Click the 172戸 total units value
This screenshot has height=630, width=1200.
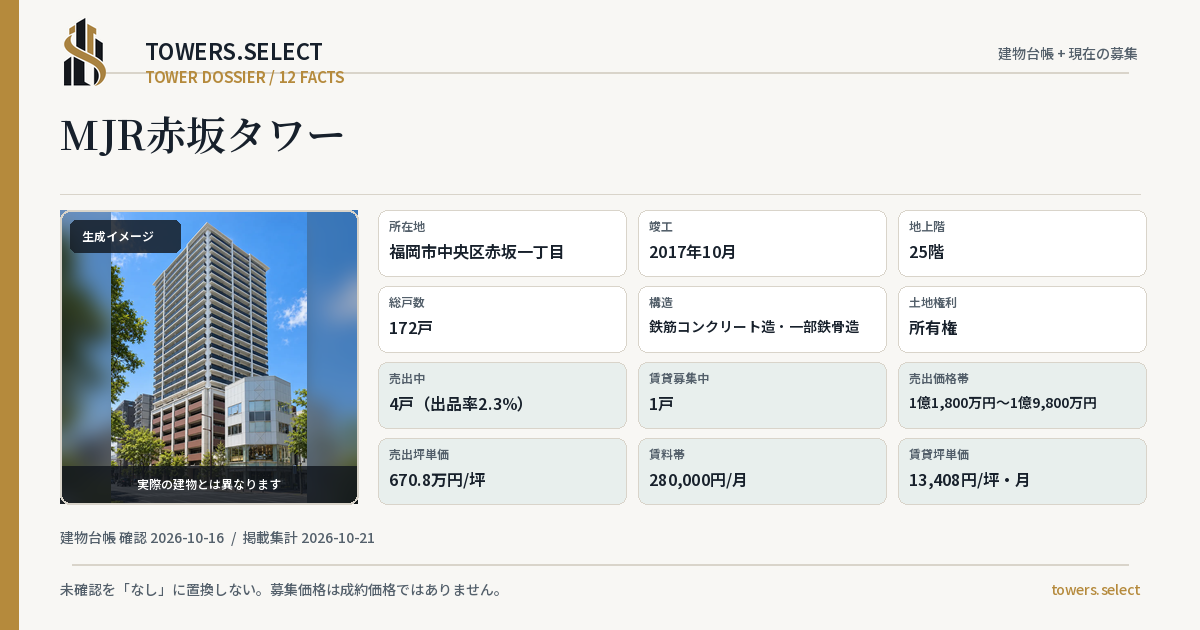(411, 328)
